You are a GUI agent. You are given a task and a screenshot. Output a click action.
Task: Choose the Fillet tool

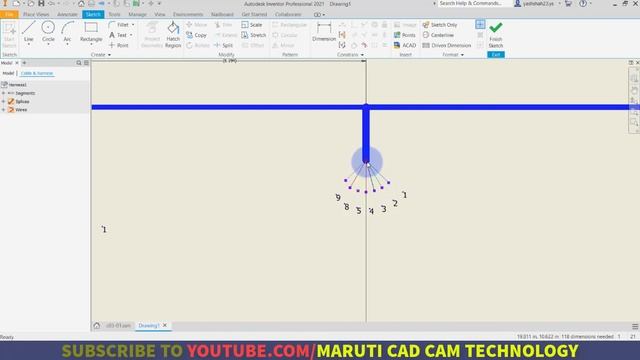[x=119, y=25]
